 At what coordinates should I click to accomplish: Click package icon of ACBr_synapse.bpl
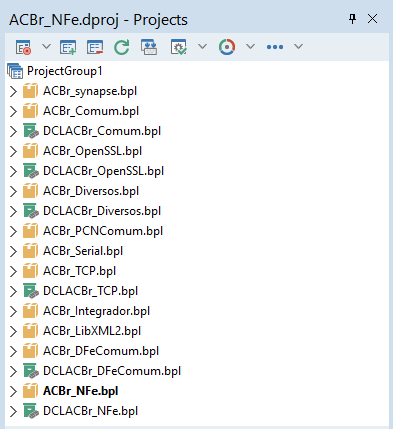30,91
